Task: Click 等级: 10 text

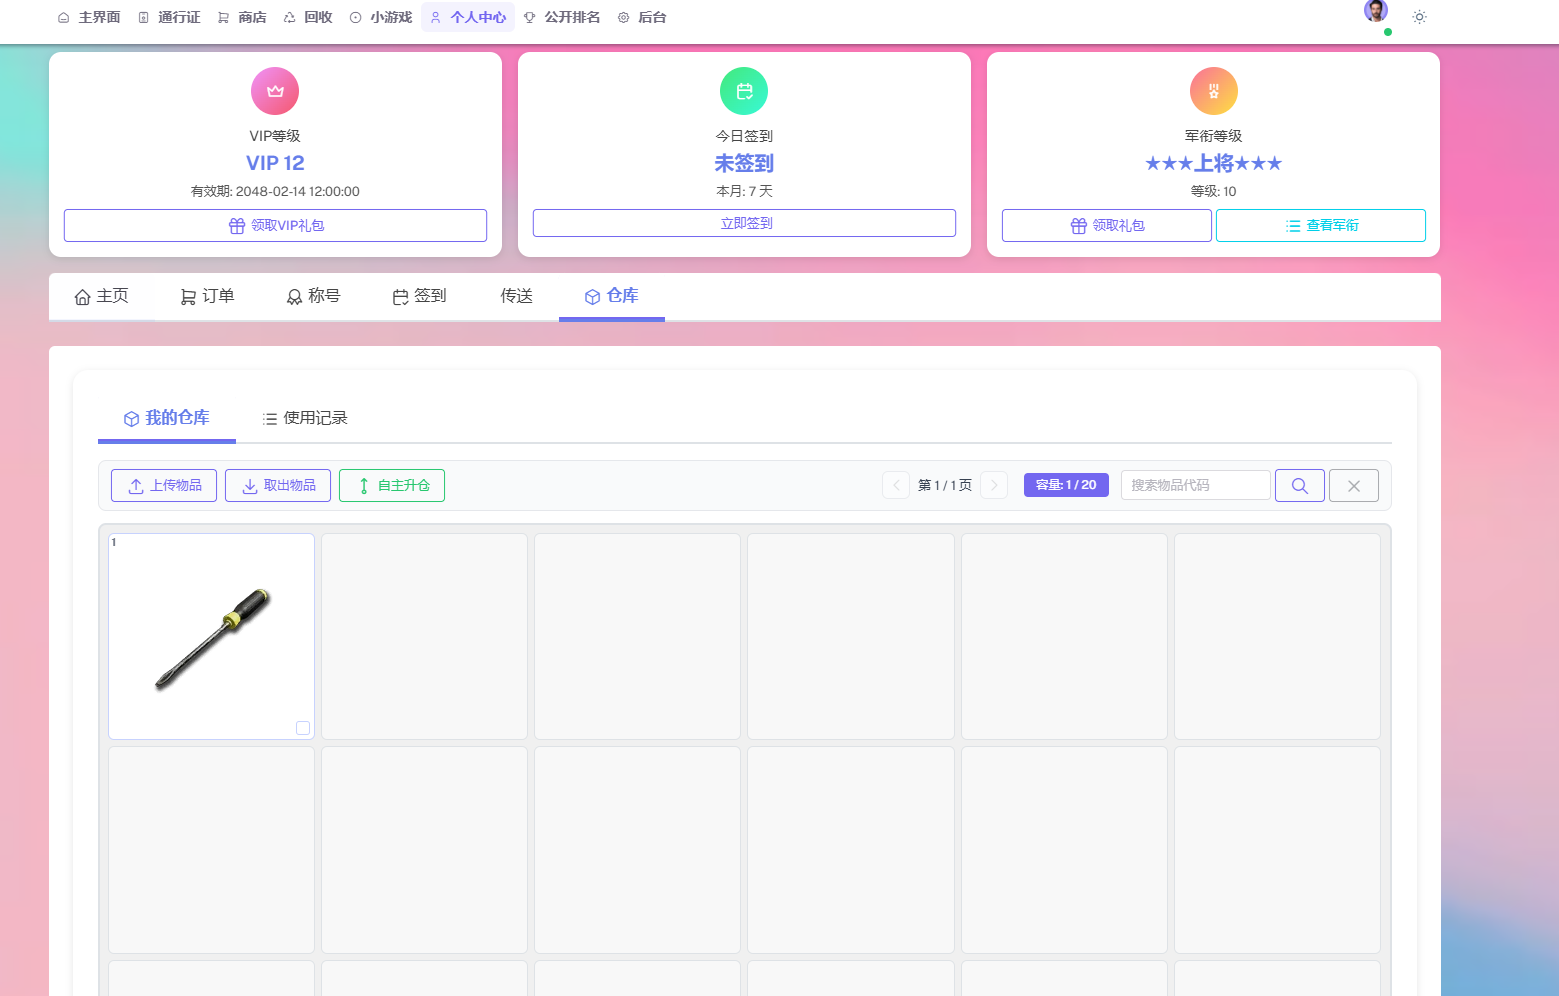Action: (x=1214, y=191)
